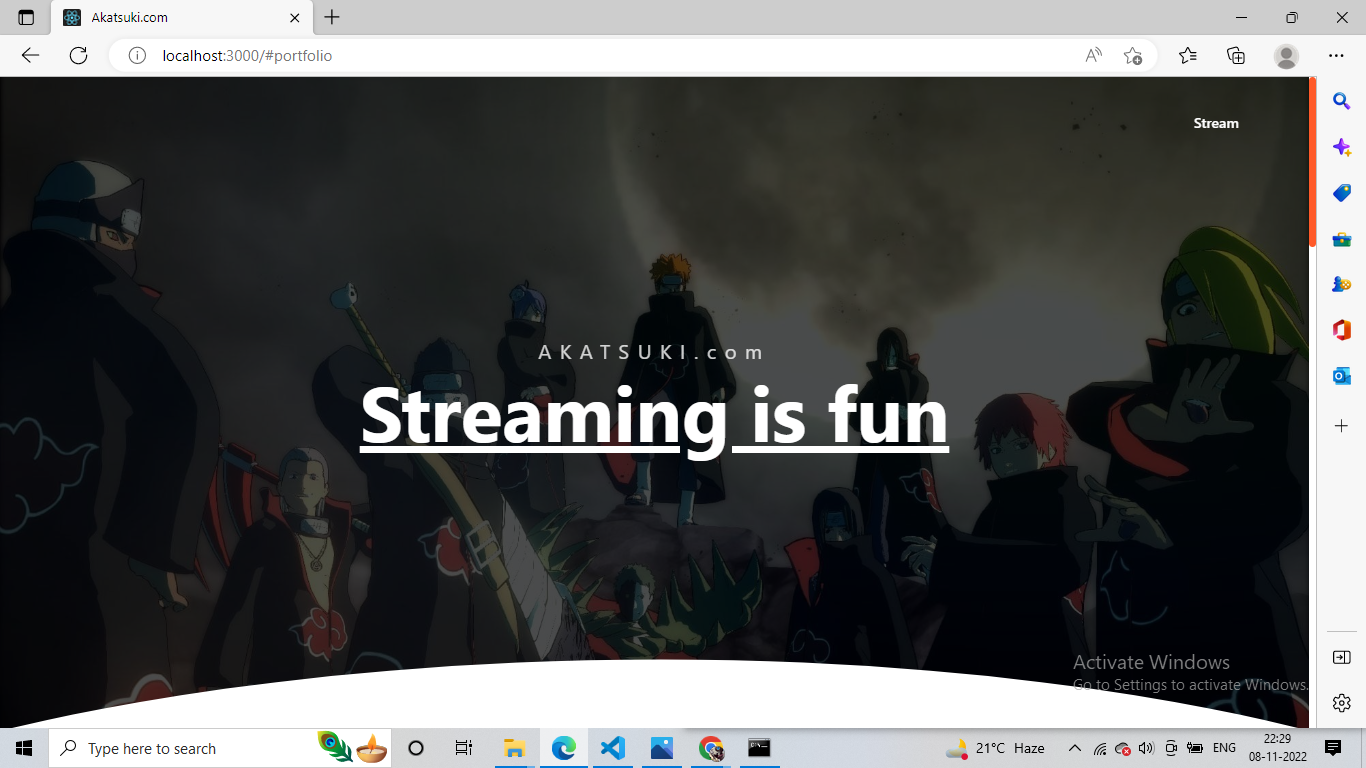Open Visual Studio Code from the taskbar
Image resolution: width=1366 pixels, height=768 pixels.
point(612,748)
